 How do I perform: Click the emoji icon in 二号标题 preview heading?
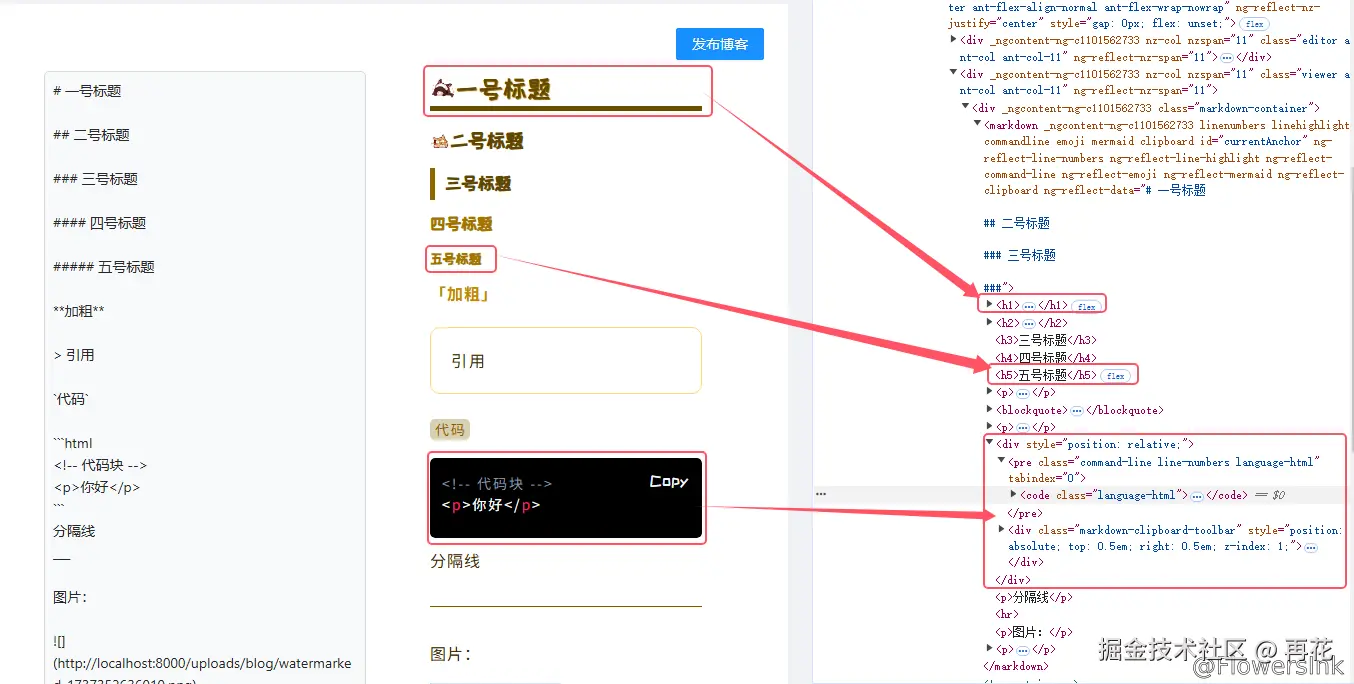tap(440, 142)
